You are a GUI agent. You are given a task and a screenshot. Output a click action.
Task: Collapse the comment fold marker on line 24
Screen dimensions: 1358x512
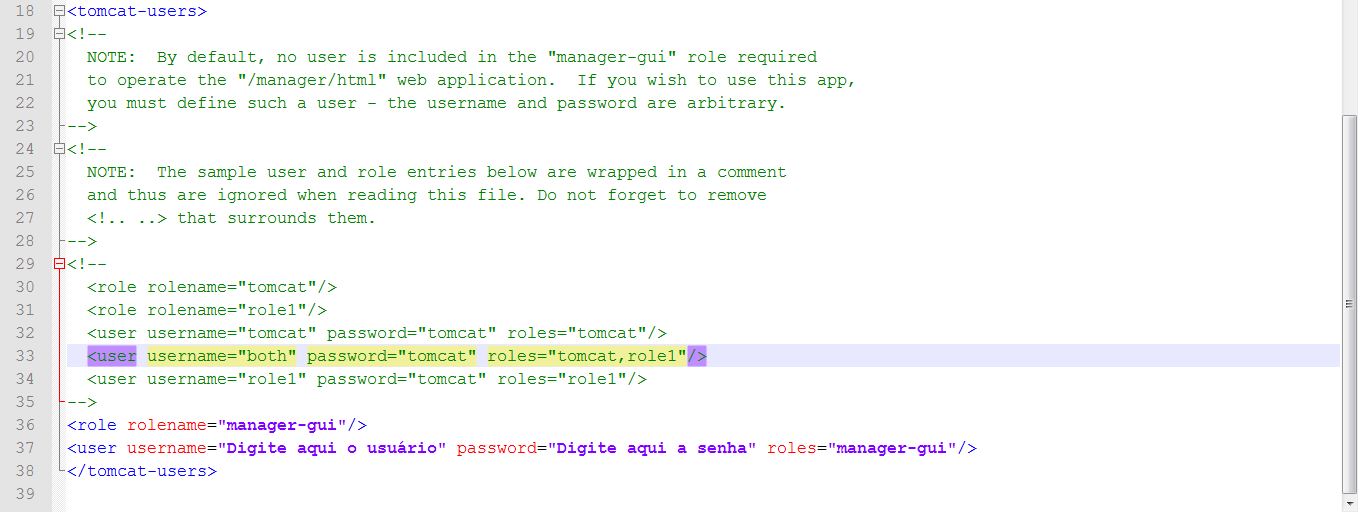(60, 149)
